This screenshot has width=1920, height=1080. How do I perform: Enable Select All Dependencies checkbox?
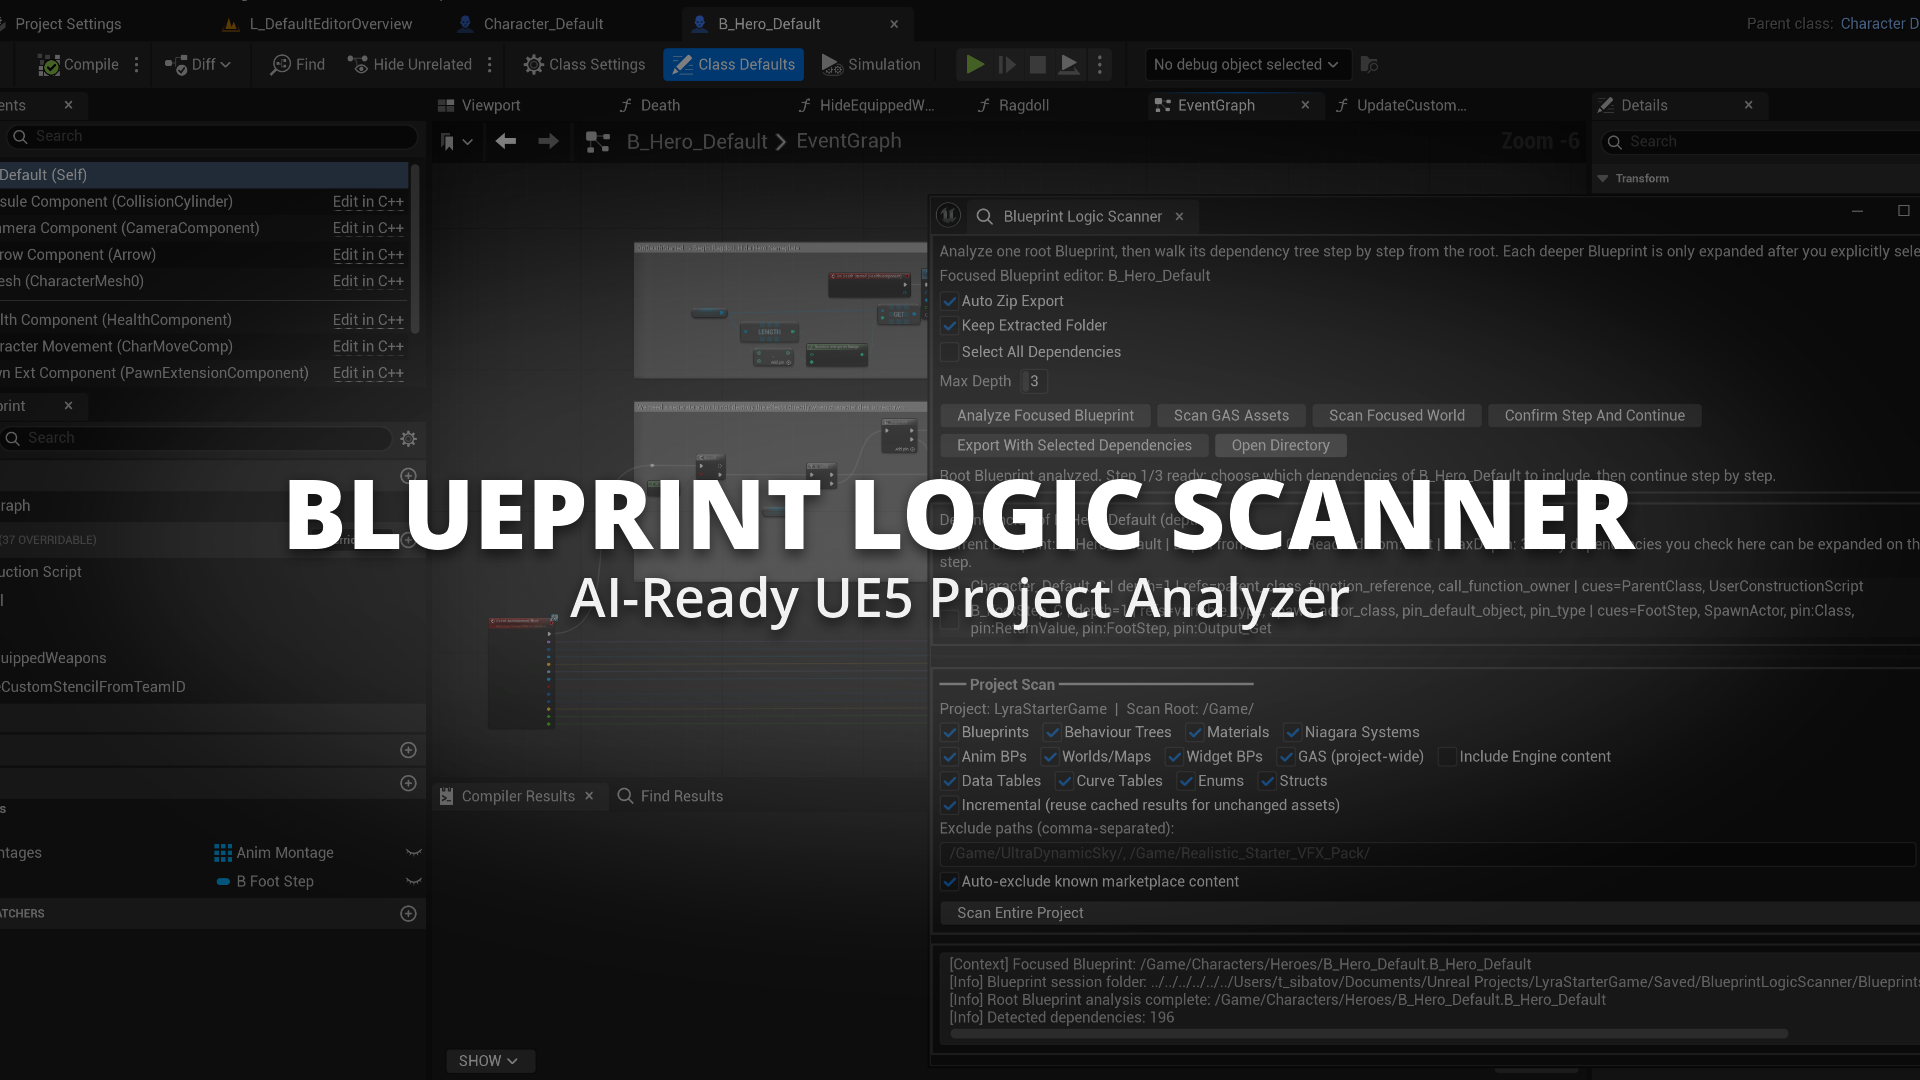(x=949, y=352)
